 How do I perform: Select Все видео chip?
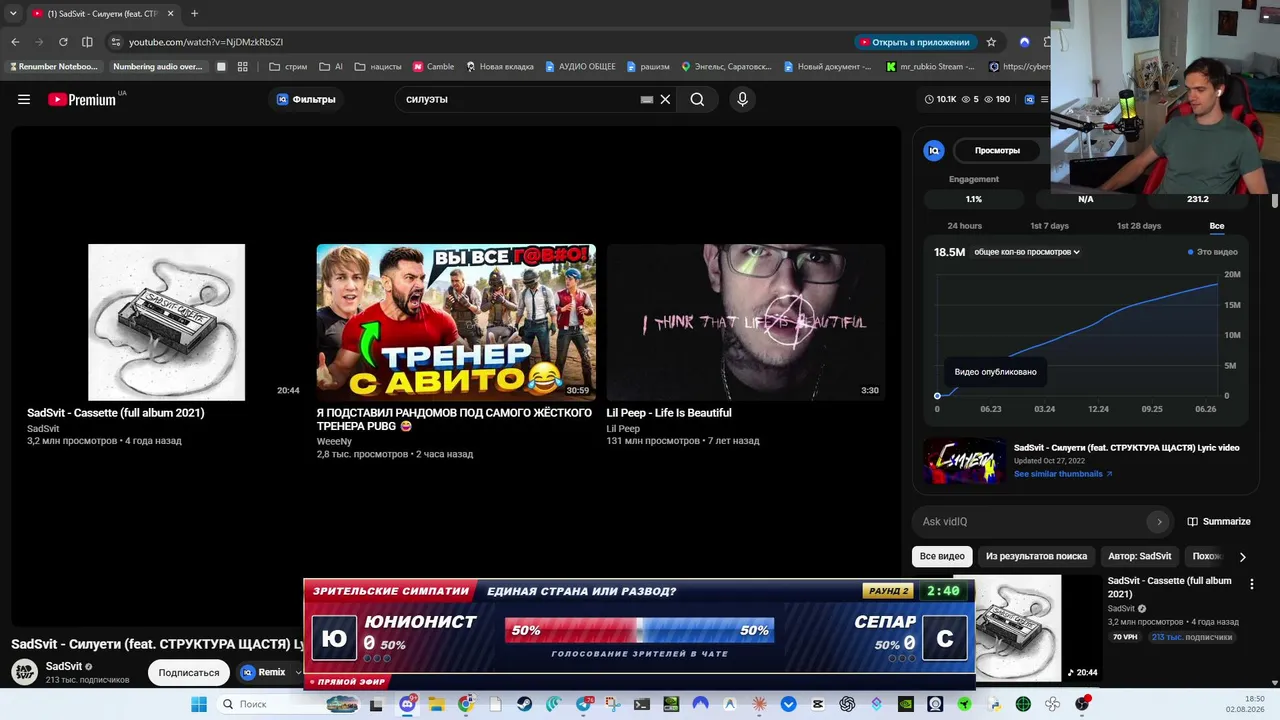(942, 556)
